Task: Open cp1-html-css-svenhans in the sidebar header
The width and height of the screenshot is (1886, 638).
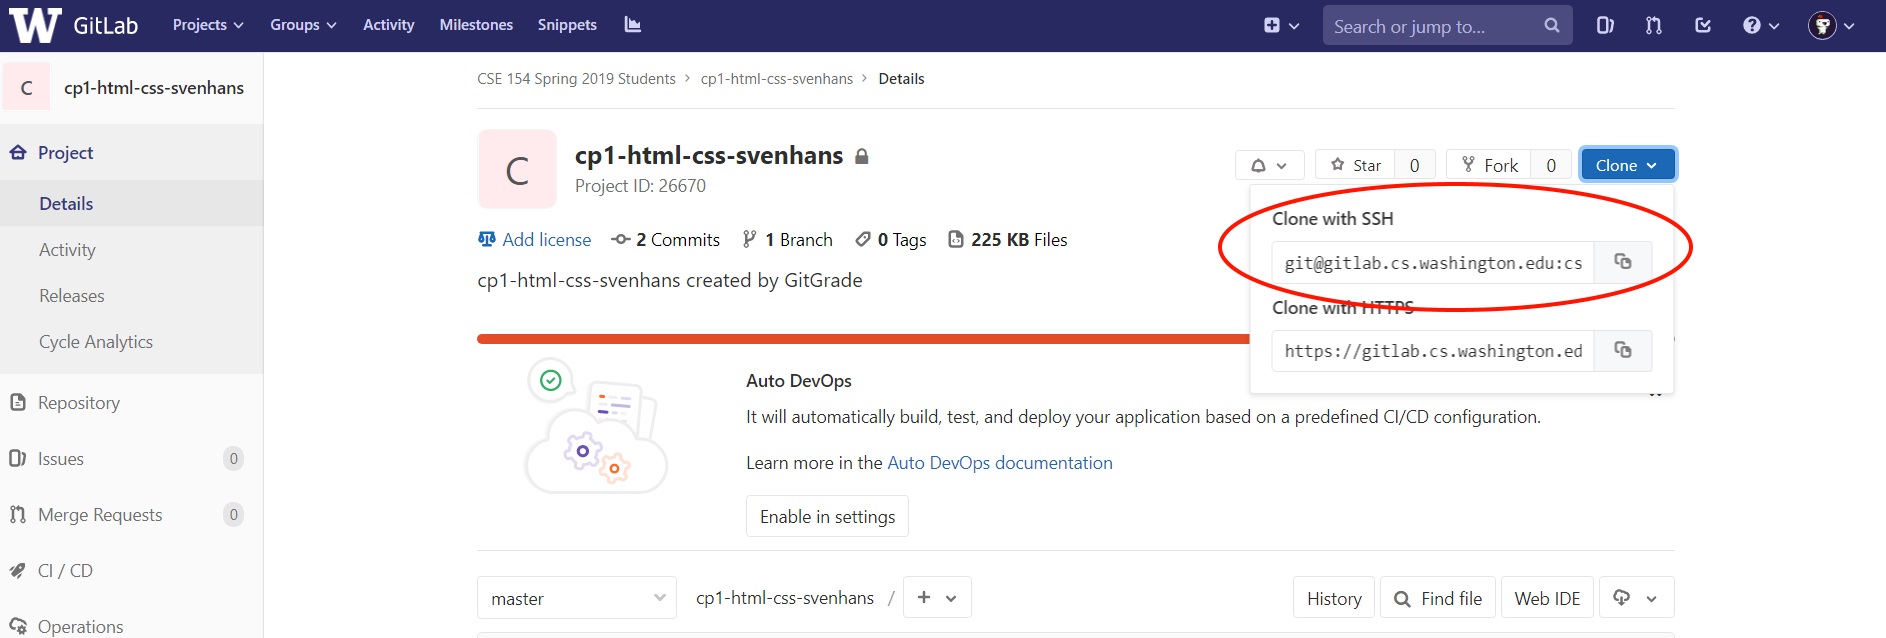Action: coord(154,88)
